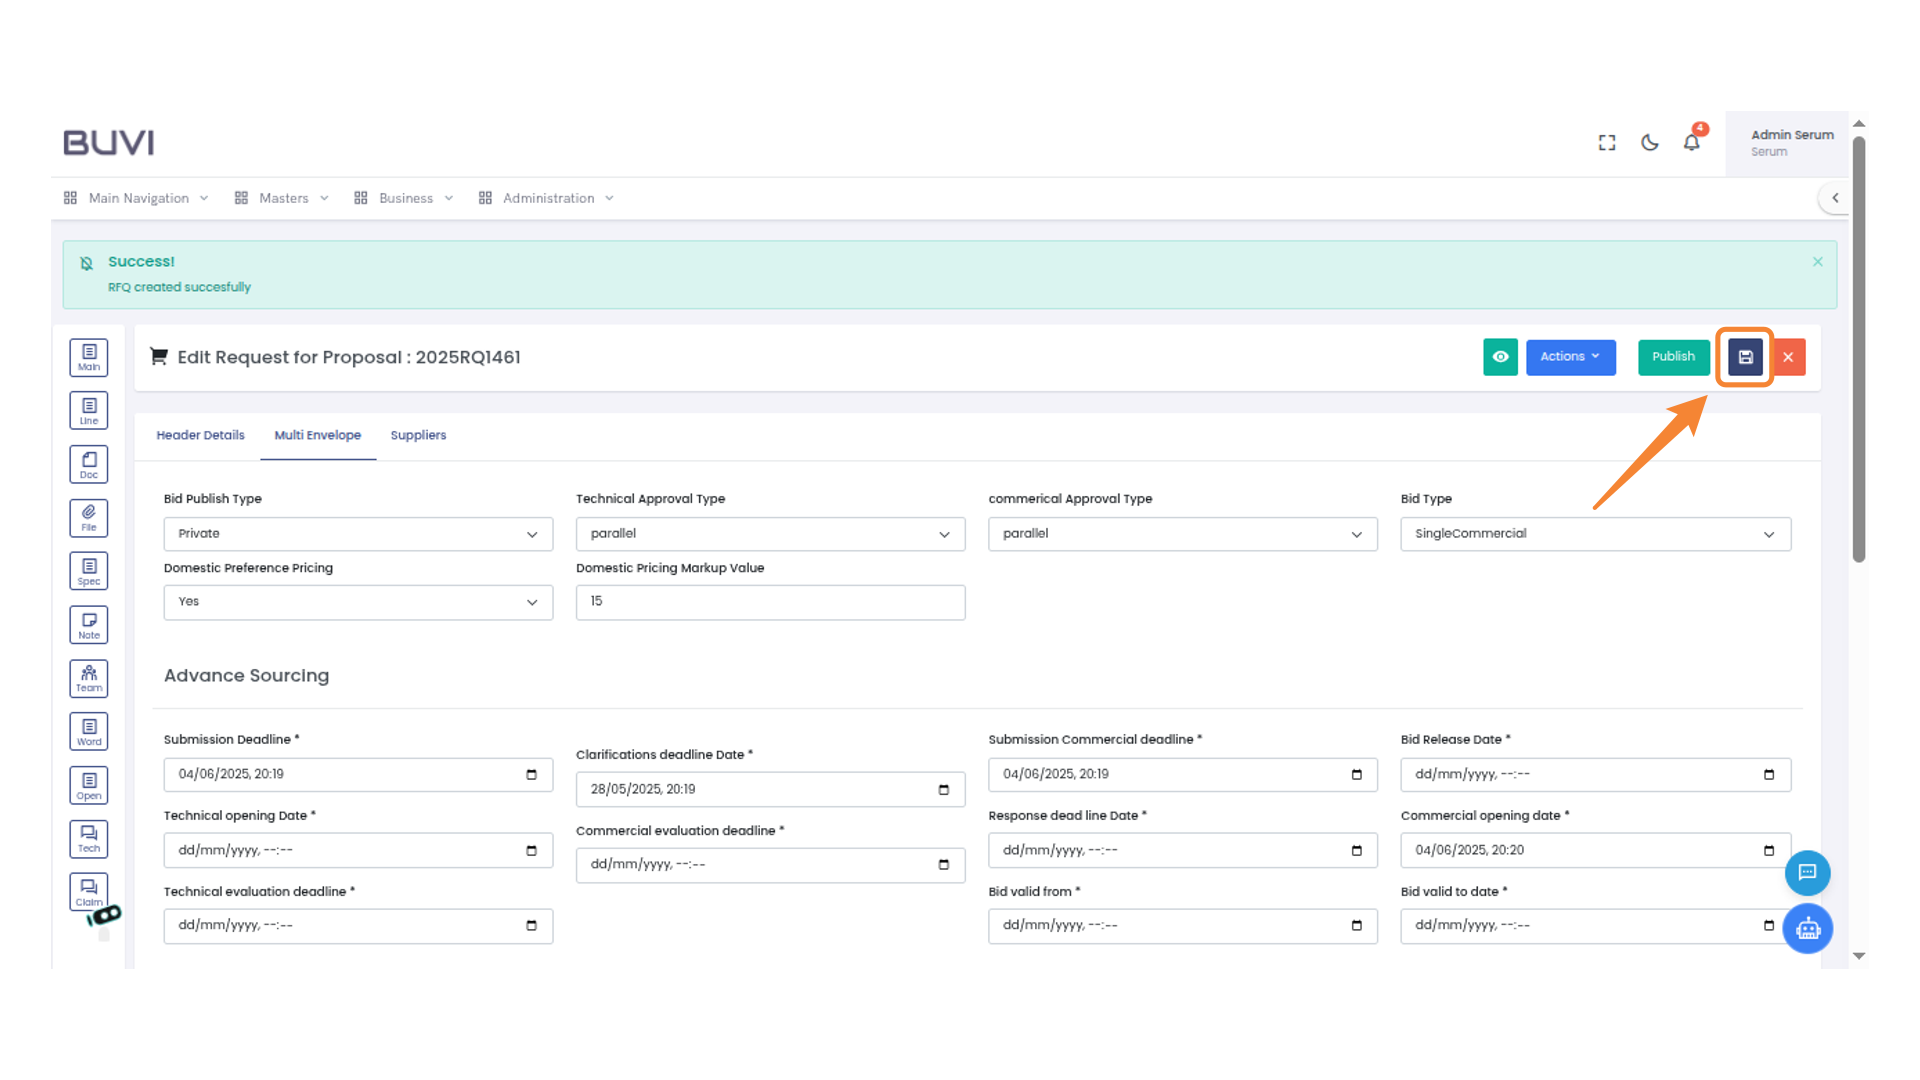Open the File attachments sidebar icon

coord(89,518)
